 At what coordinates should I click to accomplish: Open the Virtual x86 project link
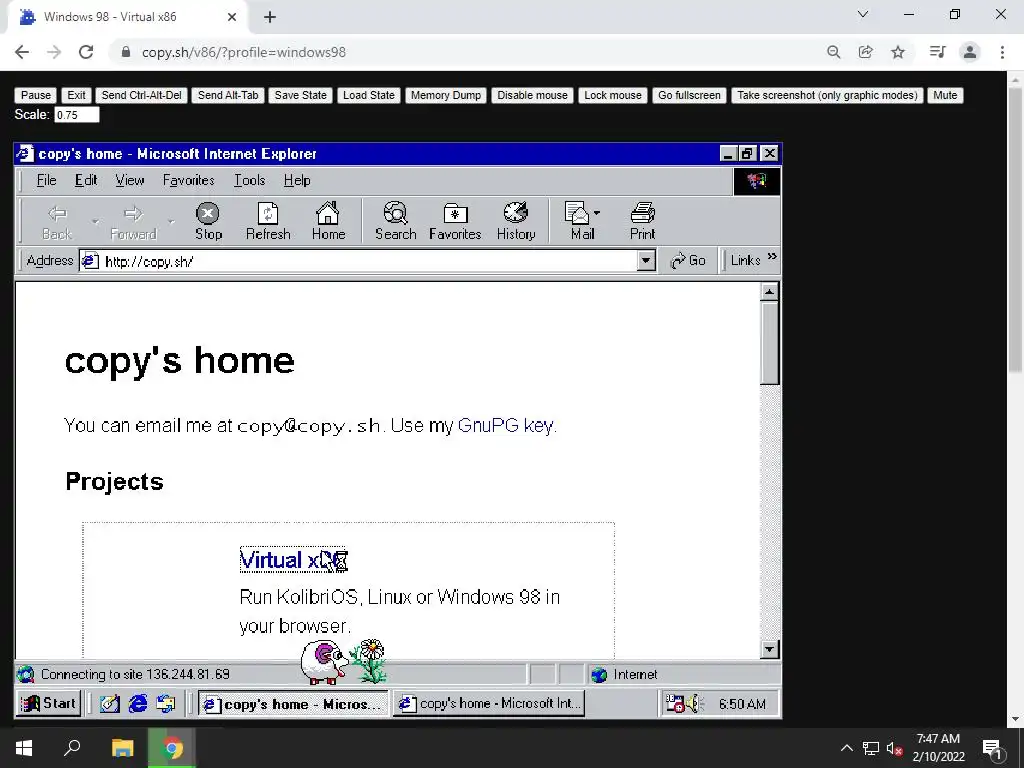pos(293,560)
